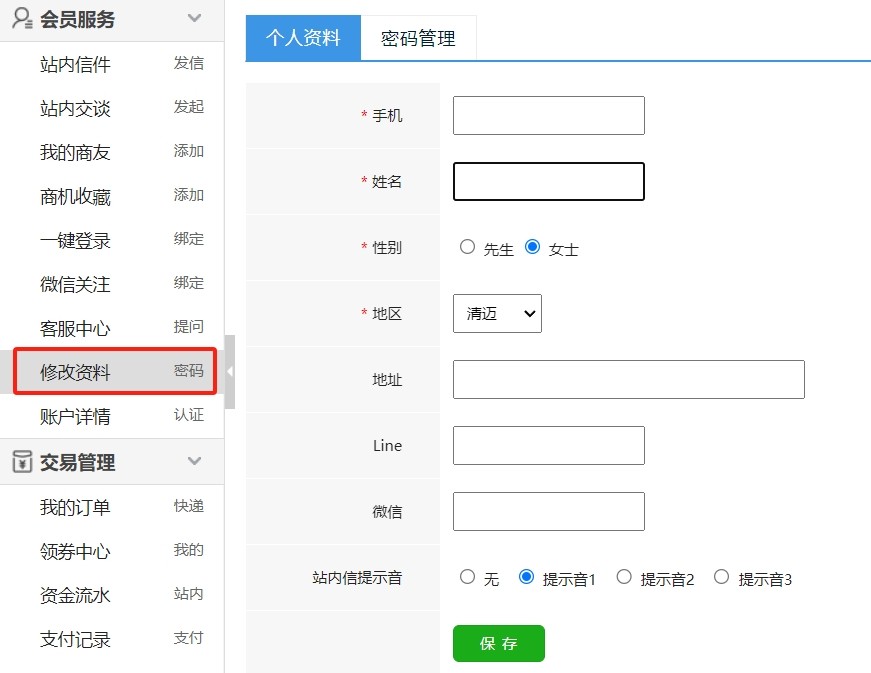The height and width of the screenshot is (673, 871).
Task: Switch to the 密码管理 tab
Action: (x=418, y=38)
